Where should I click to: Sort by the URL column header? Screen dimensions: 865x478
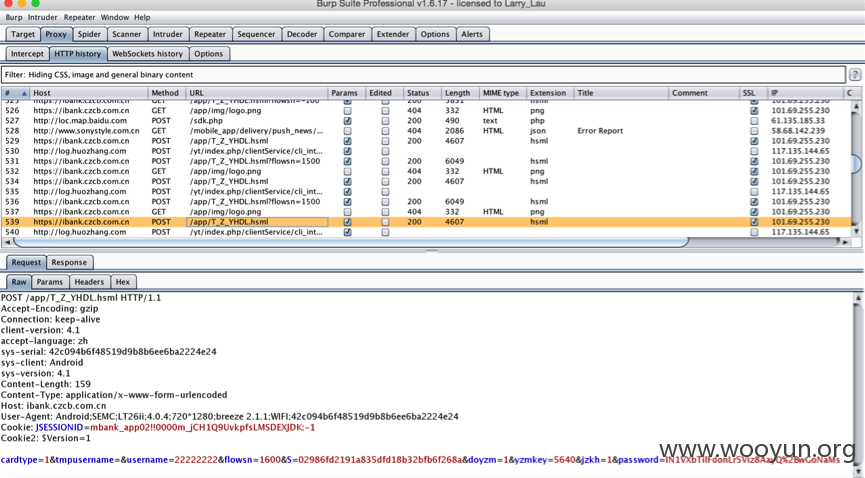[257, 93]
